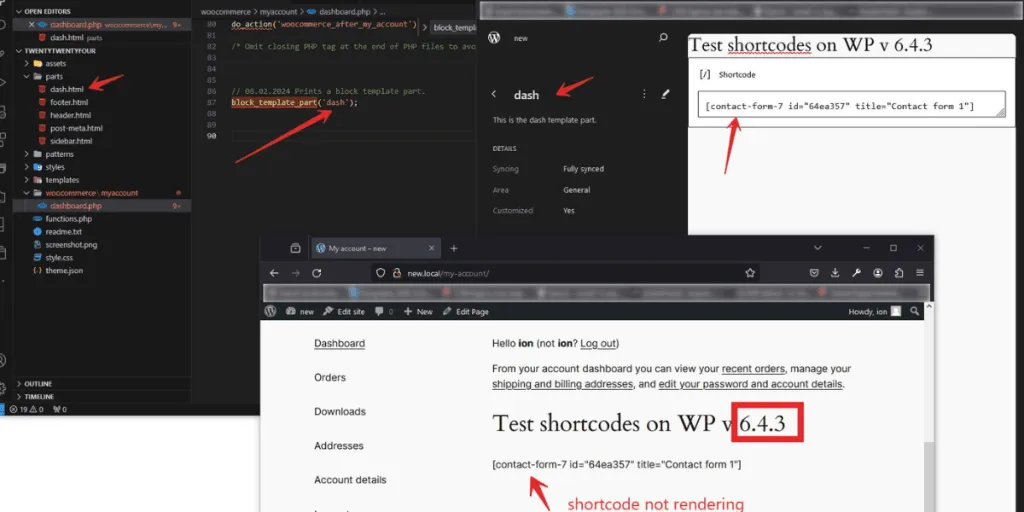Click the browser downloads icon
Viewport: 1024px width, 512px height.
point(835,273)
